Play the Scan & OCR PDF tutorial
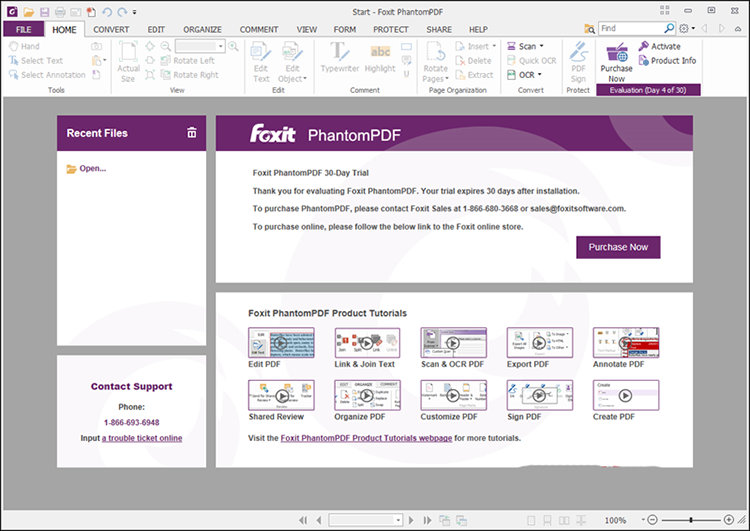Image resolution: width=750 pixels, height=531 pixels. click(x=453, y=343)
